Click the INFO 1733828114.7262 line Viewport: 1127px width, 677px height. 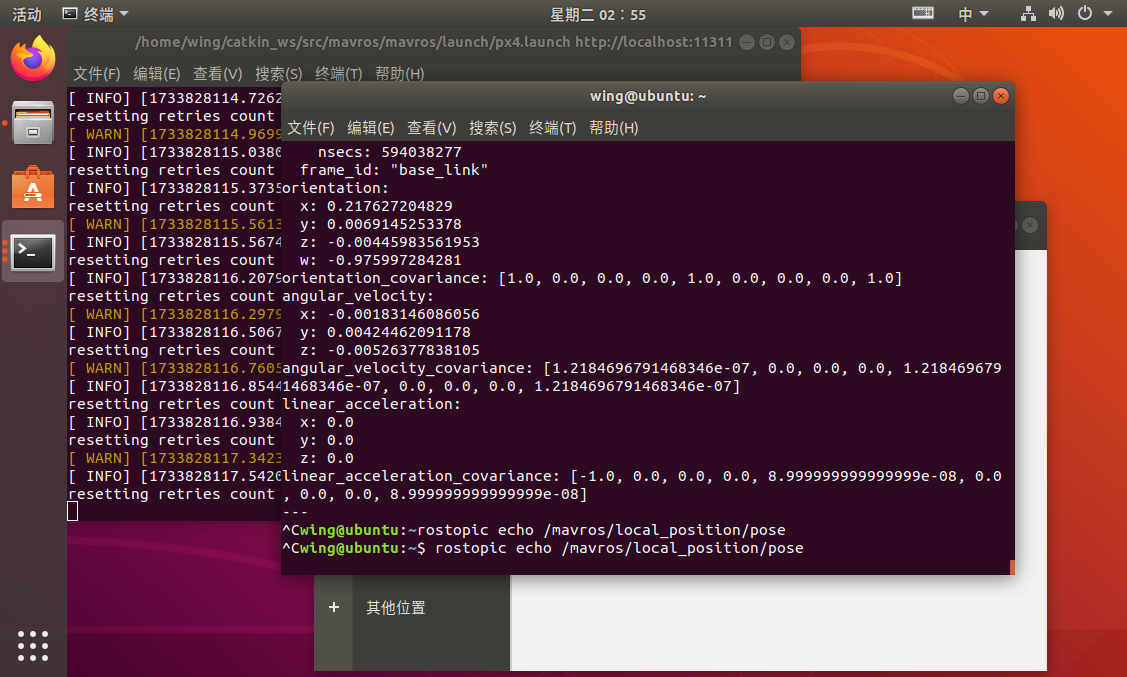point(175,98)
